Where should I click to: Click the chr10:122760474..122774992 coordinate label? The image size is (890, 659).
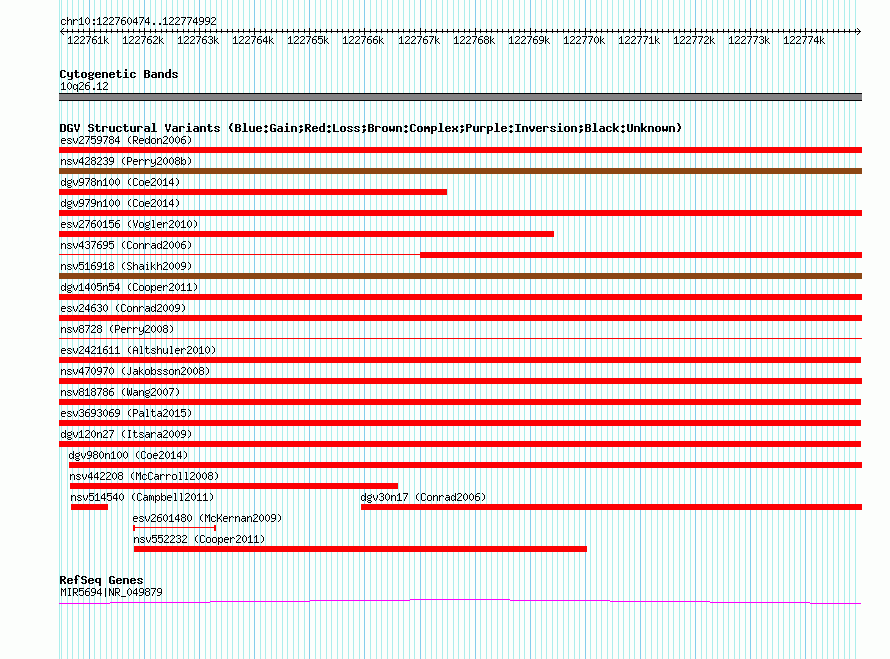(x=138, y=21)
